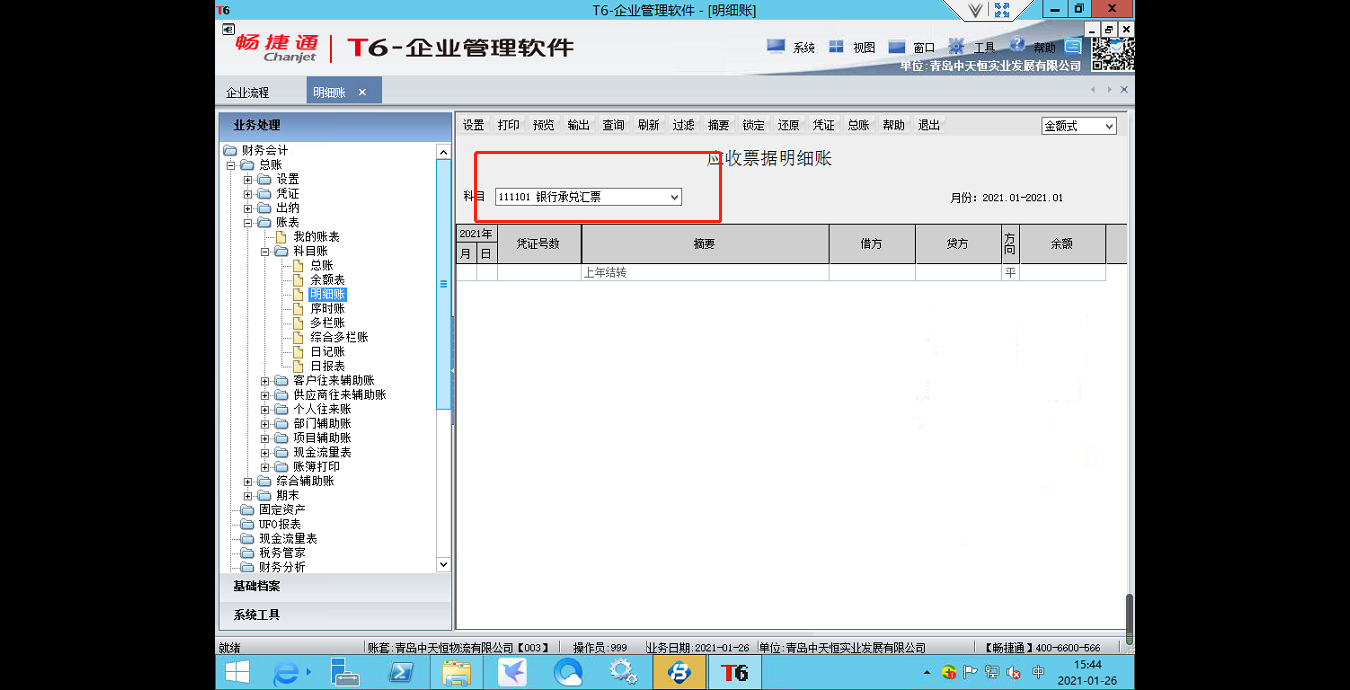
Task: Click the volume muted tray icon
Action: coord(1013,672)
